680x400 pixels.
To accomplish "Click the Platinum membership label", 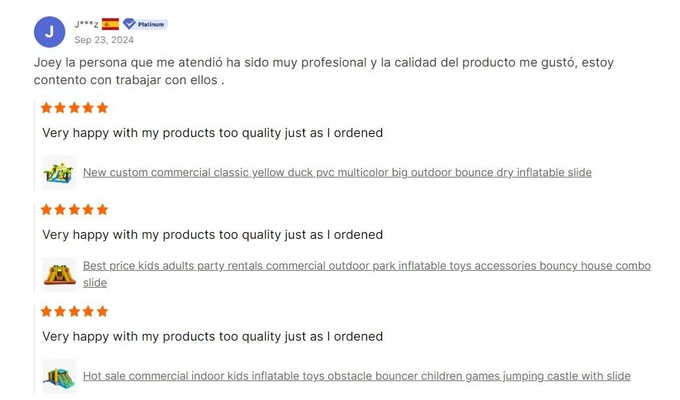I will point(151,24).
